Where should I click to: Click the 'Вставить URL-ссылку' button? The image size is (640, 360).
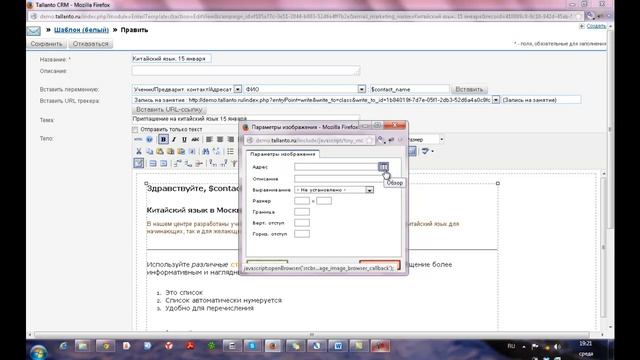point(169,109)
